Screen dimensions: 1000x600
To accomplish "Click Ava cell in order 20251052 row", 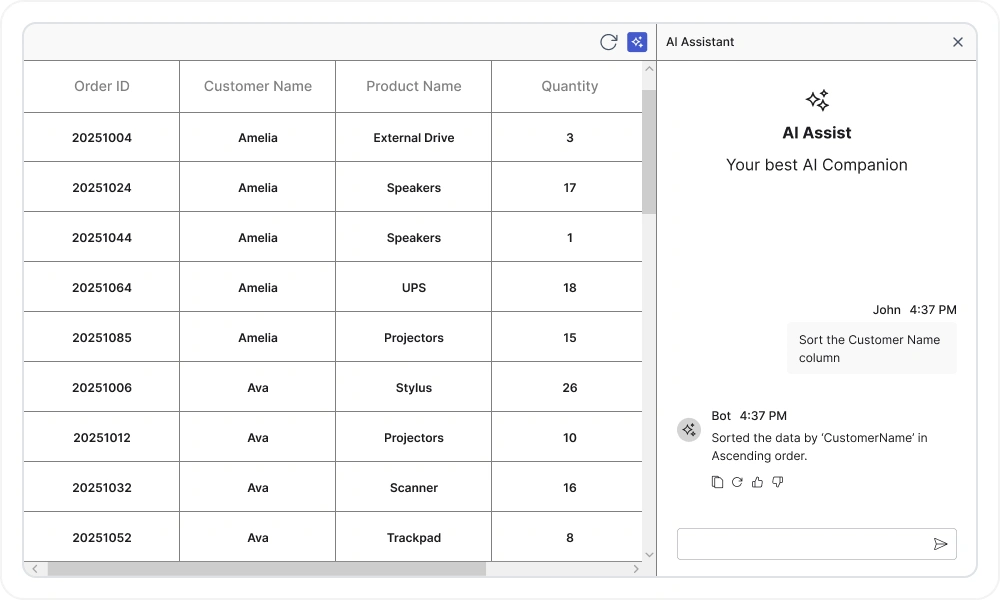I will click(258, 538).
